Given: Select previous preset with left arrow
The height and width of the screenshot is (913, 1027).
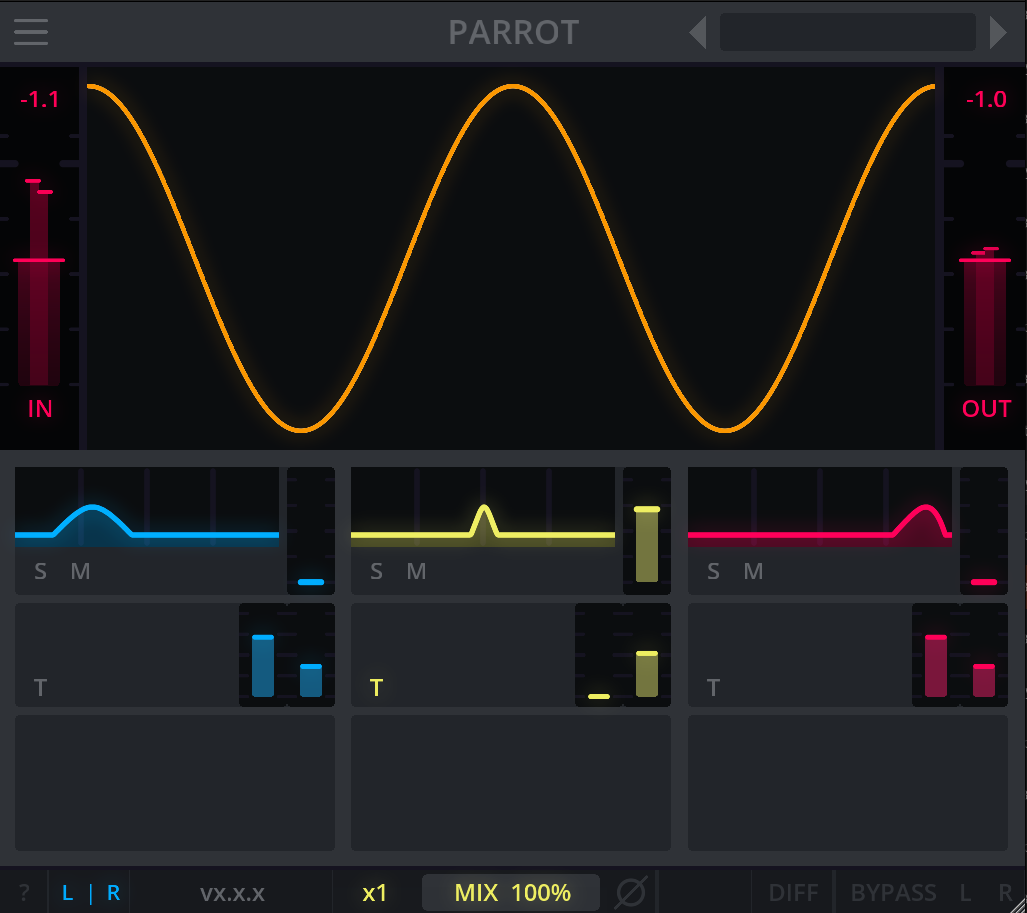Looking at the screenshot, I should tap(698, 32).
